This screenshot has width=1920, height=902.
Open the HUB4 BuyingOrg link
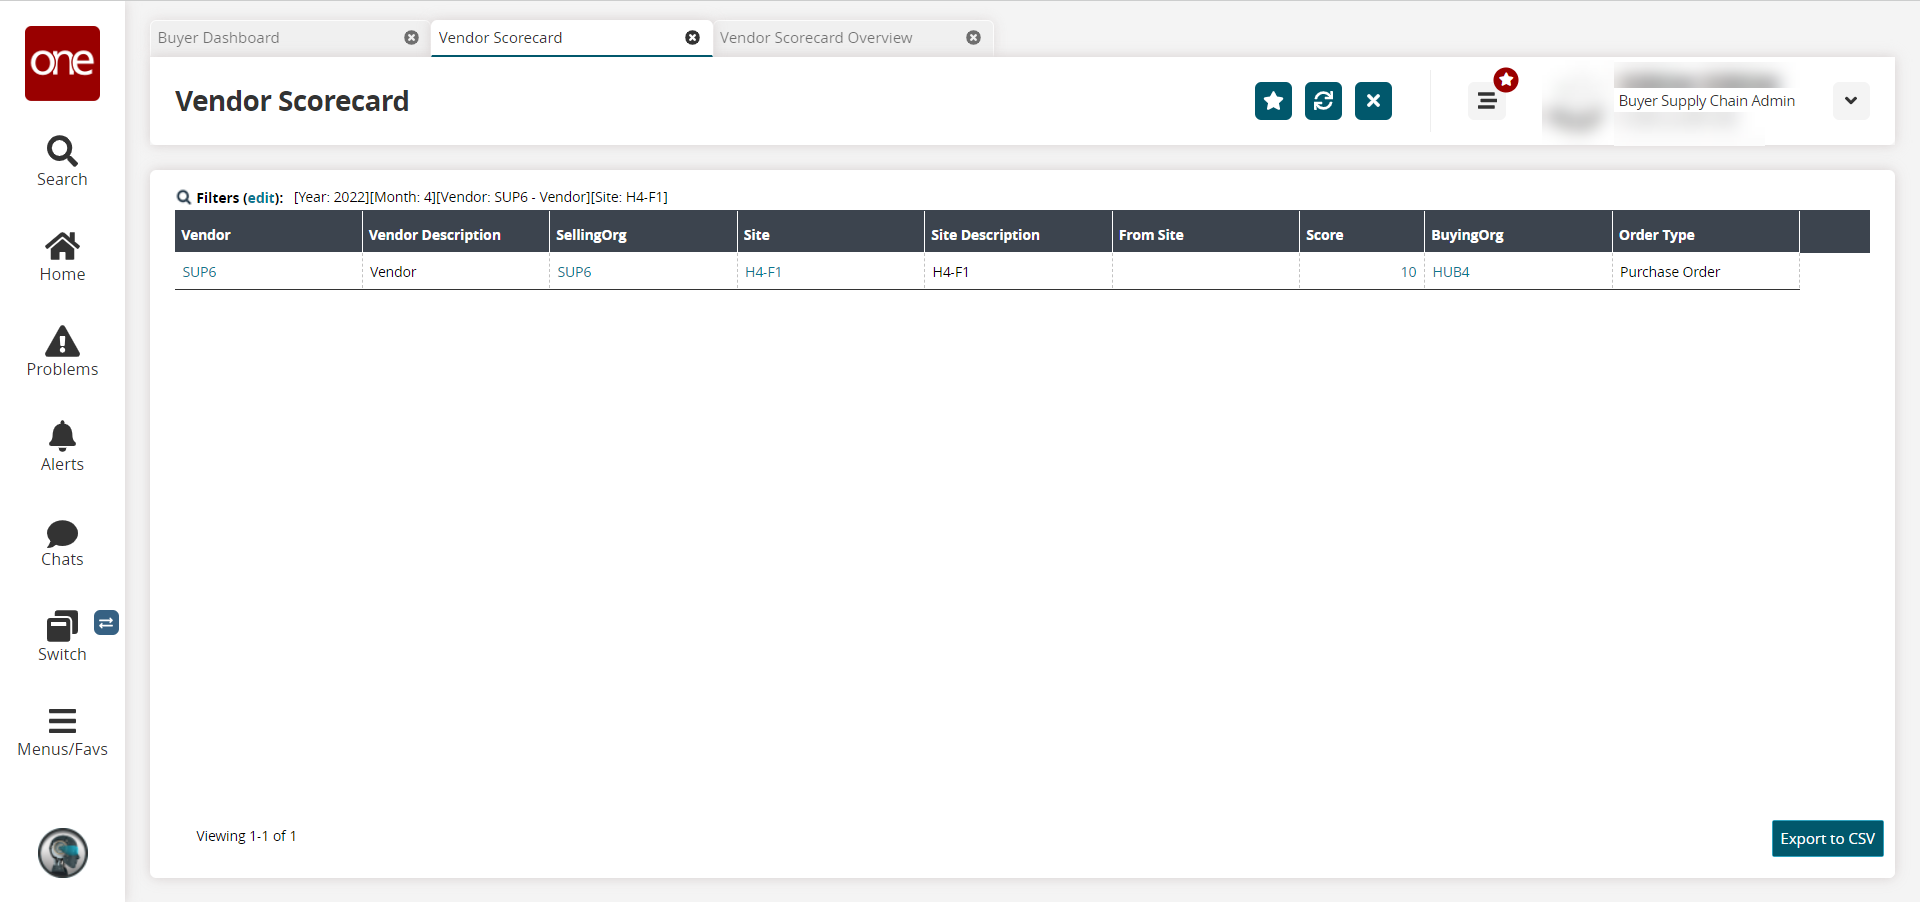[1451, 272]
